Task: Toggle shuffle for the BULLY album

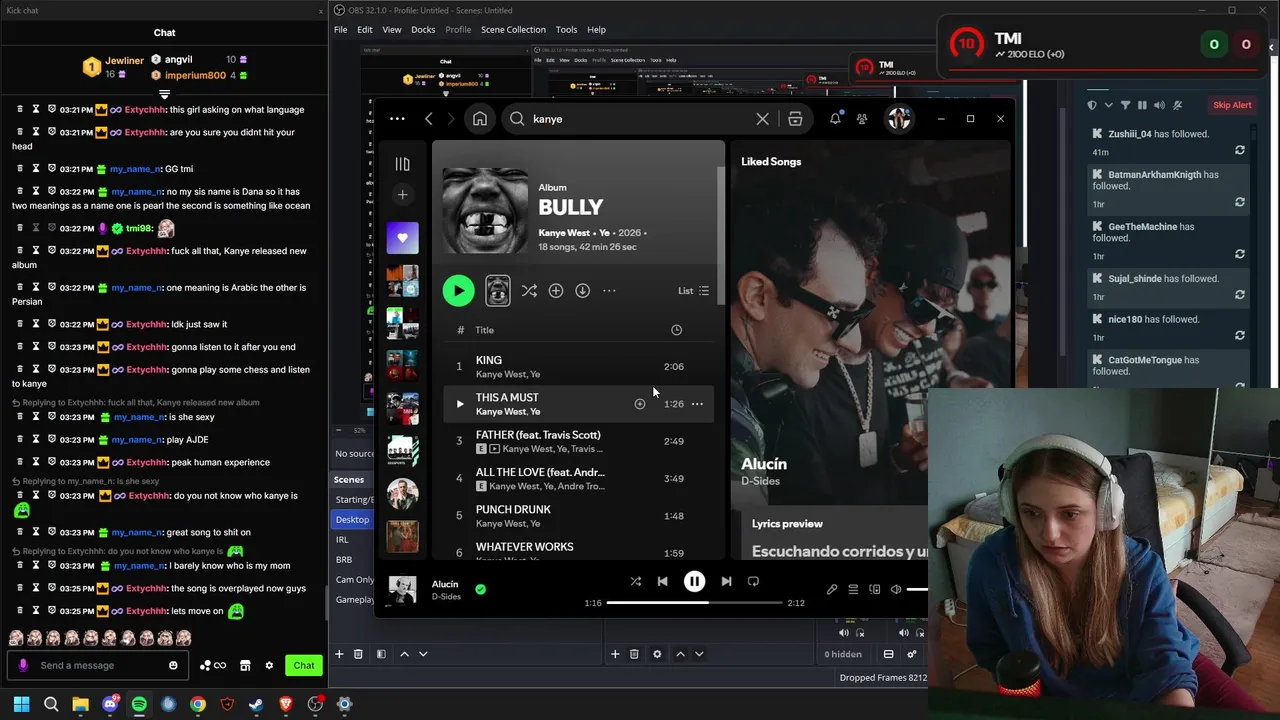Action: pos(529,291)
